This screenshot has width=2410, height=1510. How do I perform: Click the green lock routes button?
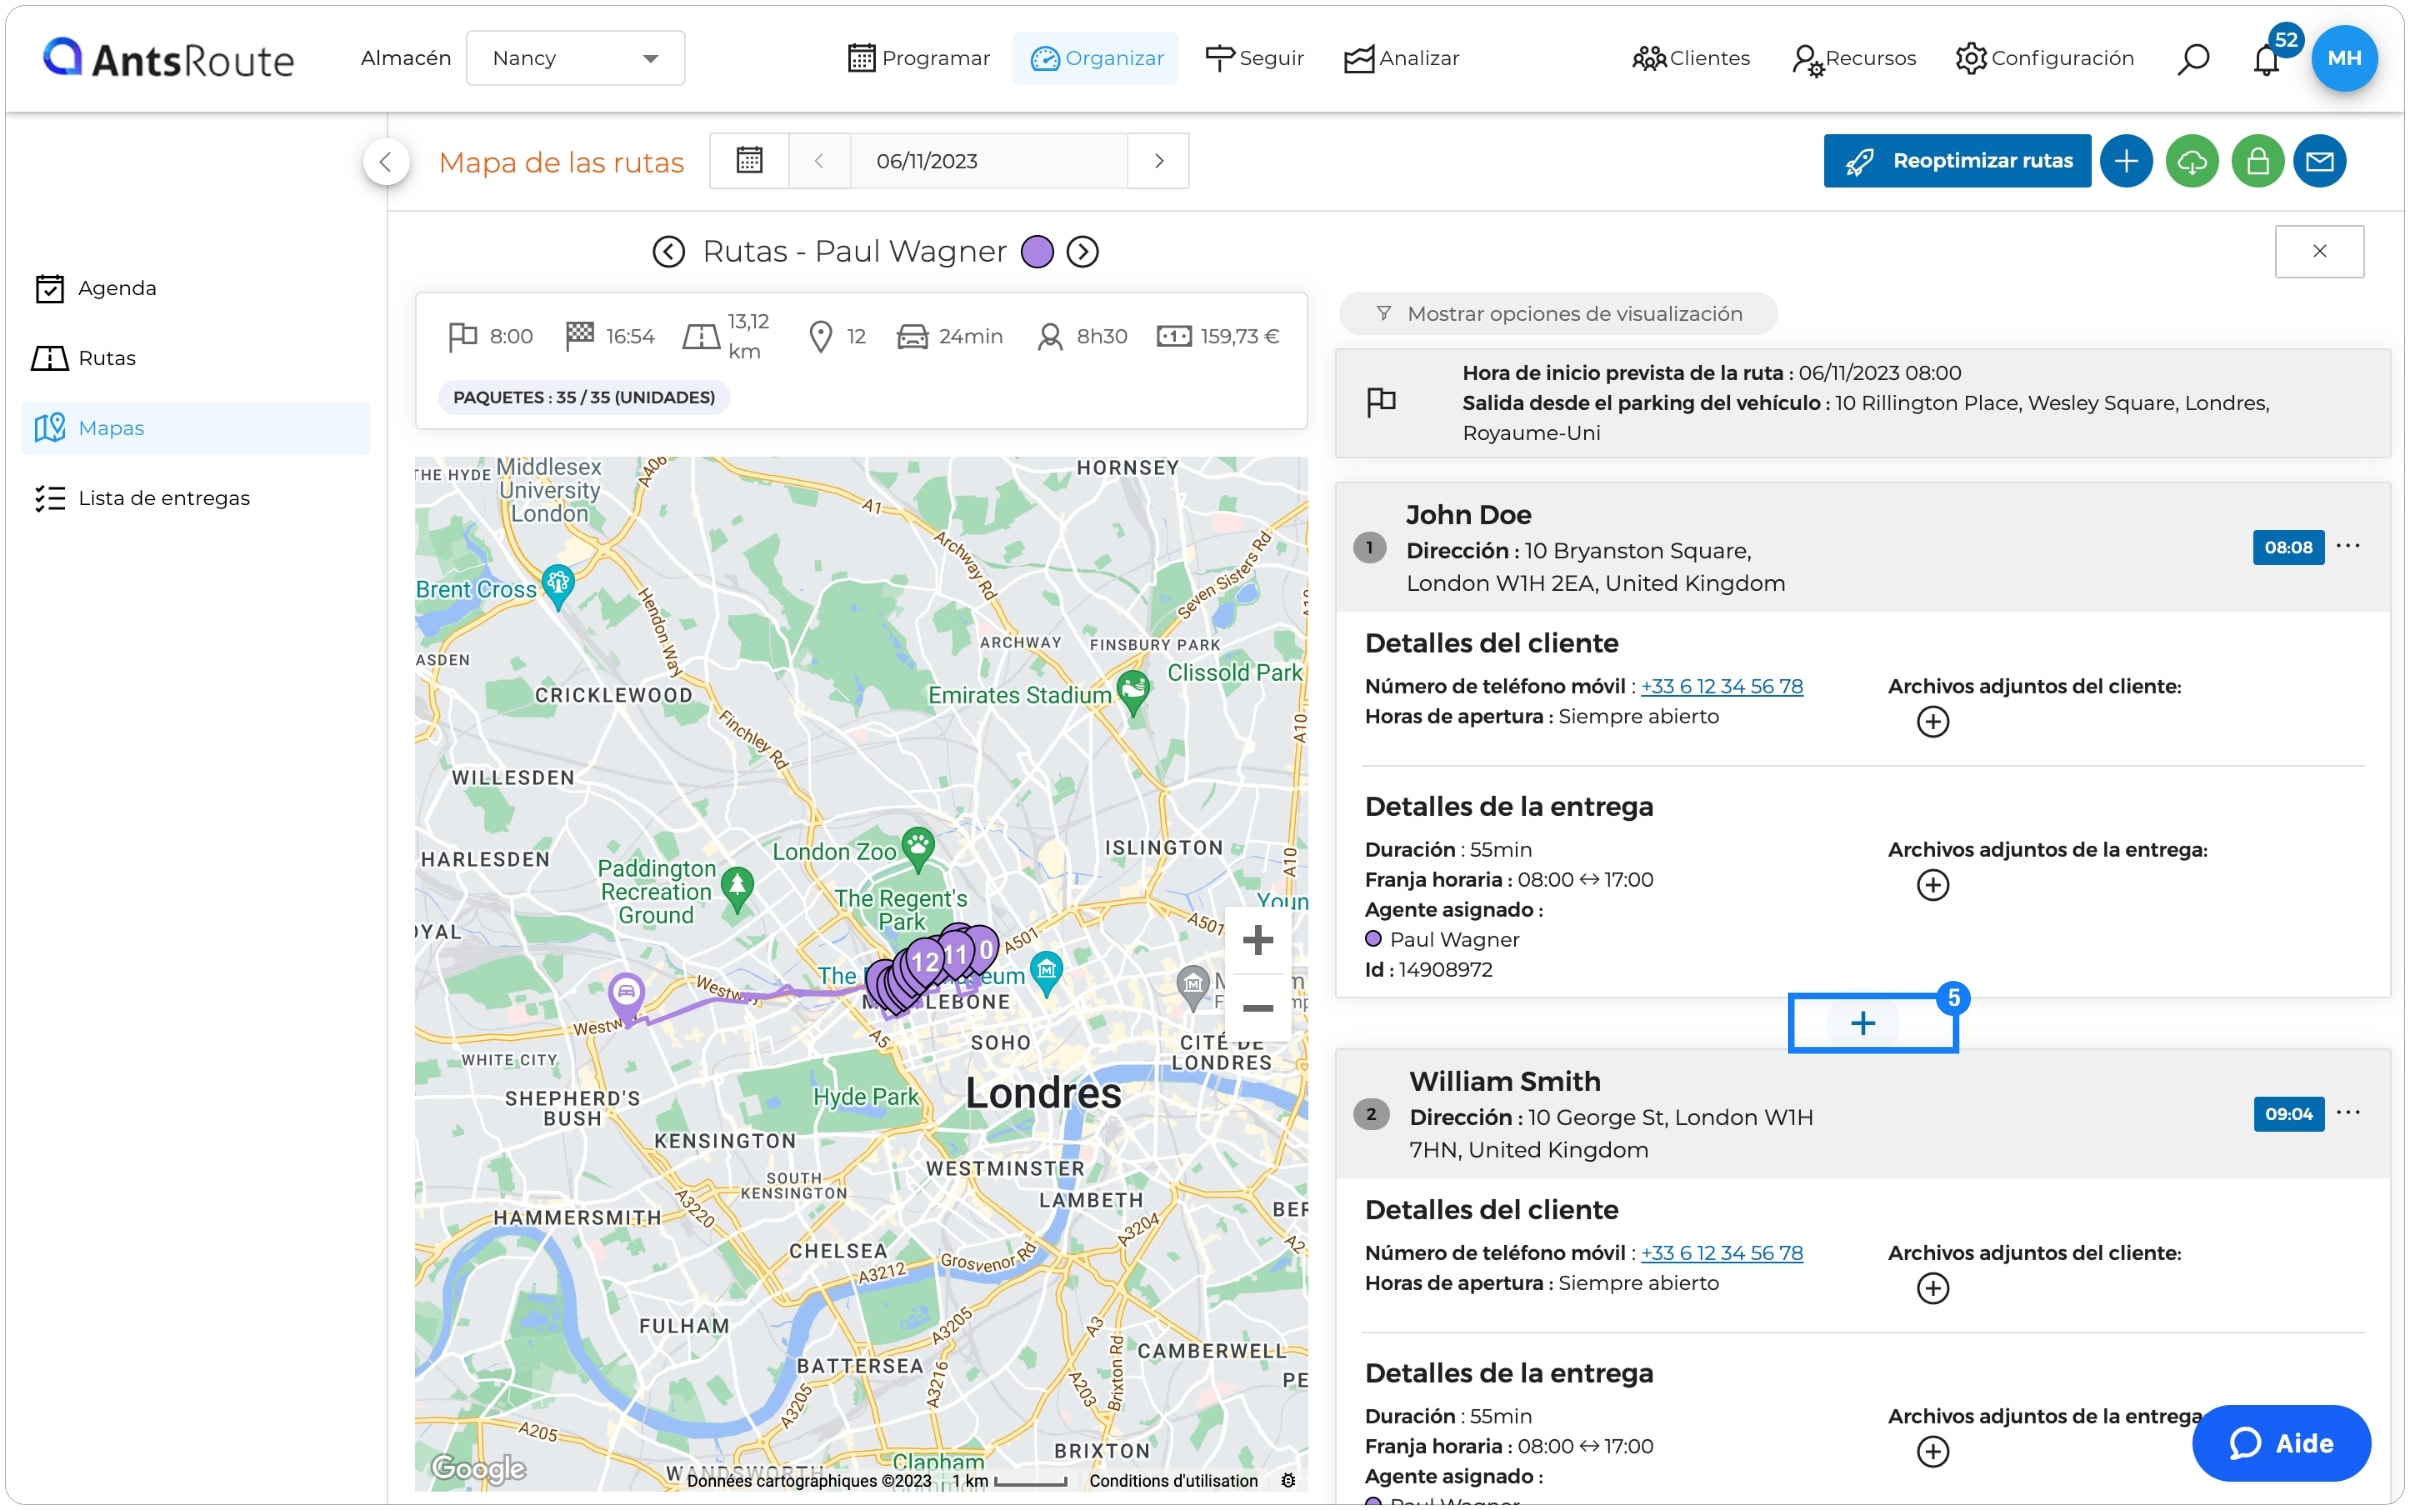pos(2257,161)
